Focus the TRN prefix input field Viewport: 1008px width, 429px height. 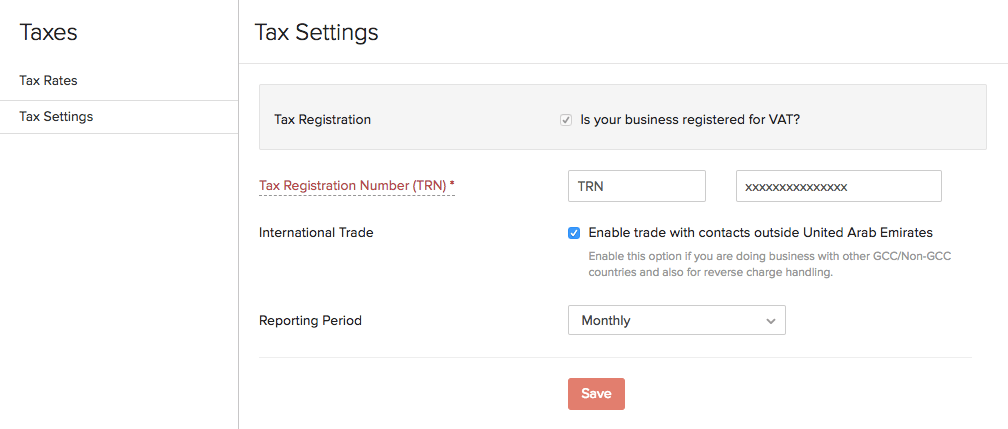click(x=636, y=186)
